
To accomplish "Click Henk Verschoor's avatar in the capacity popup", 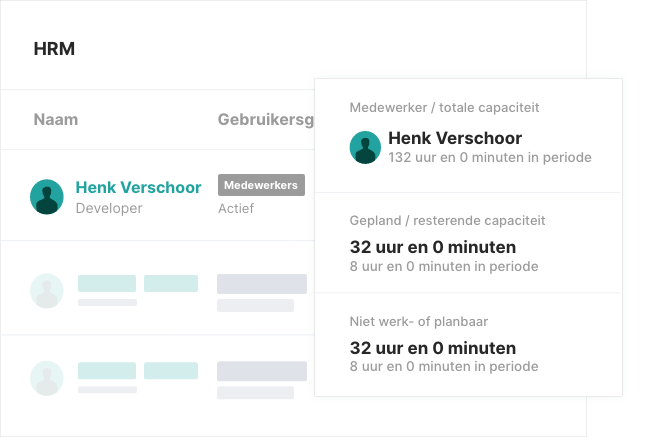I will coord(365,147).
